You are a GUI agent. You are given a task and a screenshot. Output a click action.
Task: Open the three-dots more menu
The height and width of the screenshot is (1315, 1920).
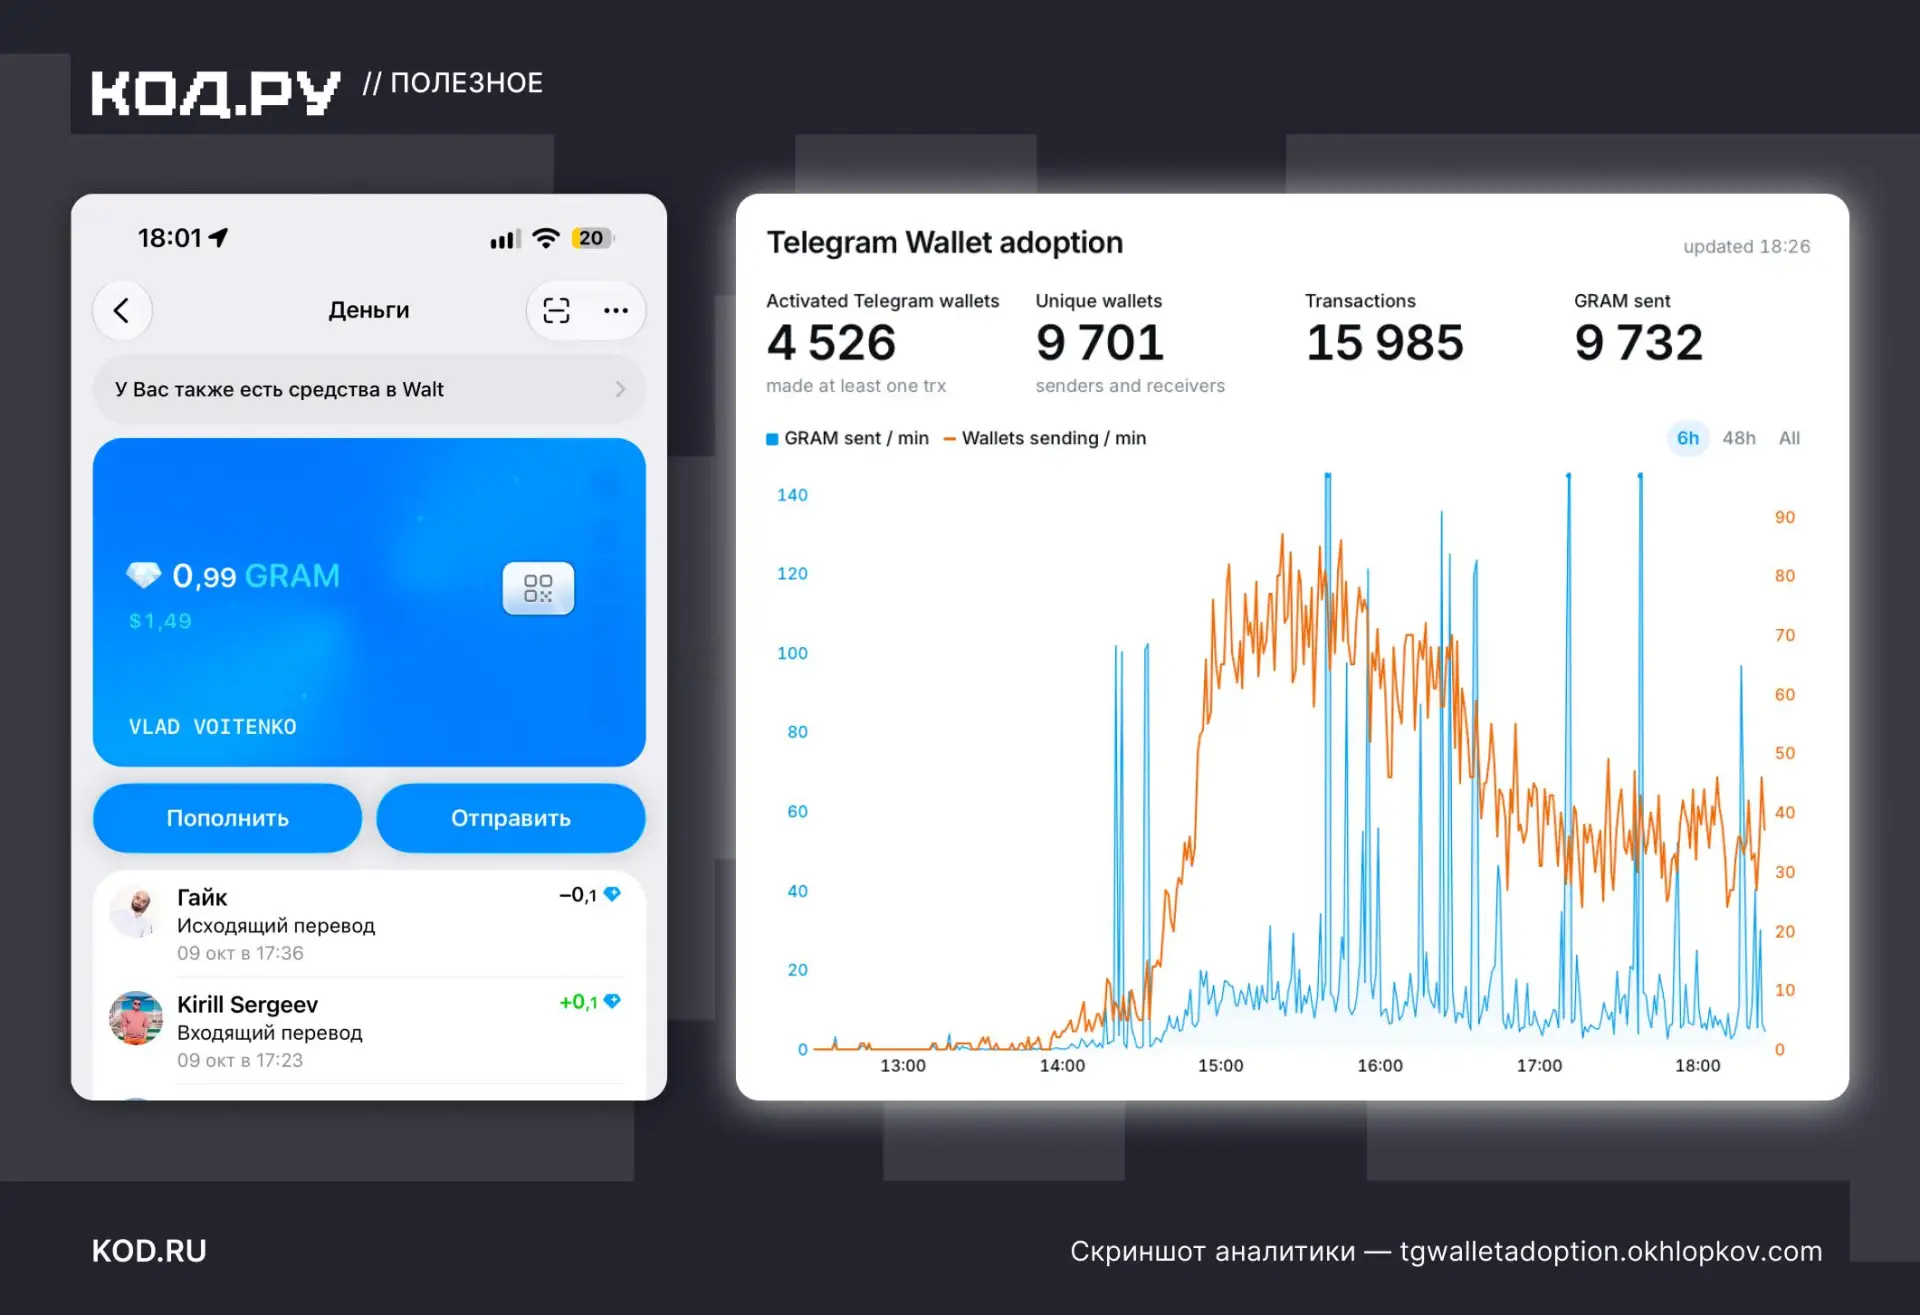[x=616, y=311]
